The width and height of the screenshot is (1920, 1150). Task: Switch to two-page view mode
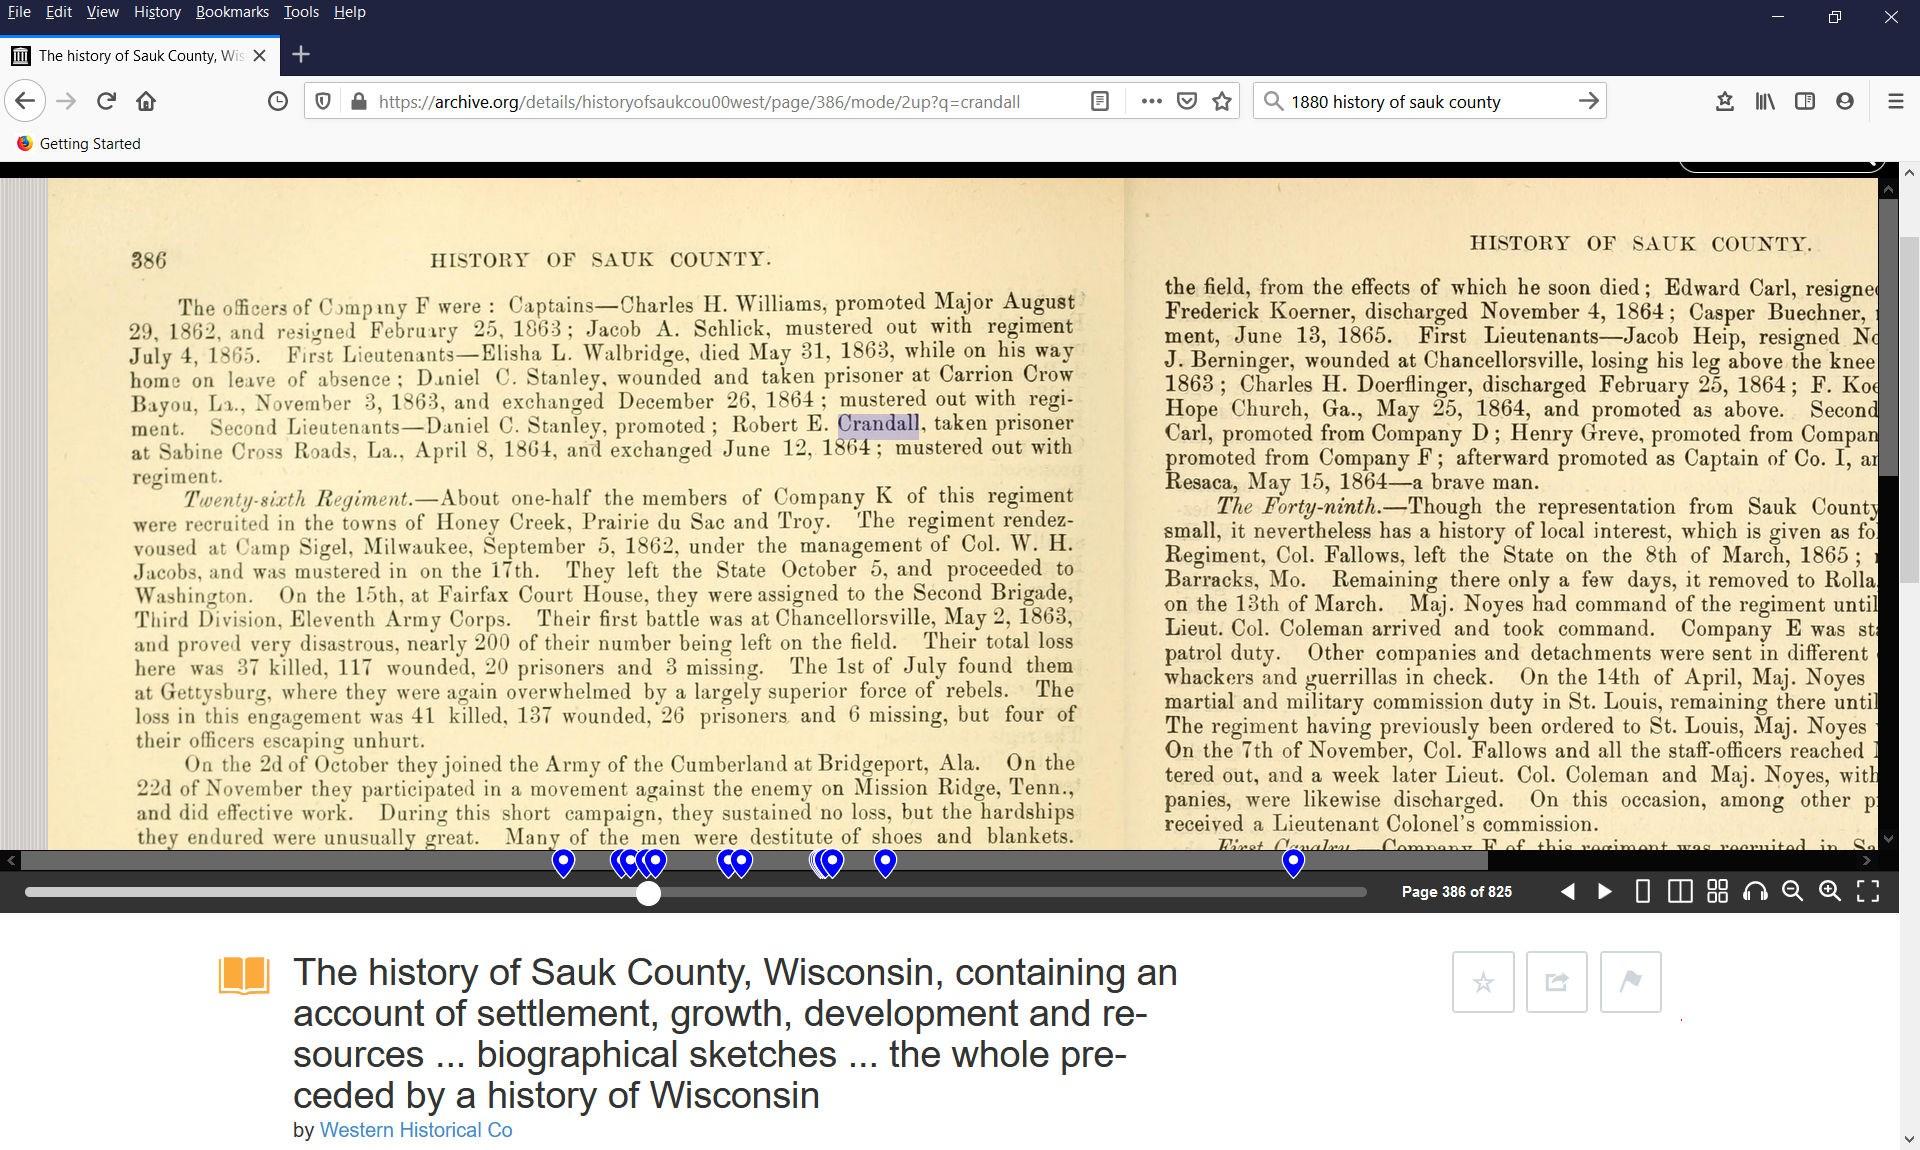click(1680, 892)
